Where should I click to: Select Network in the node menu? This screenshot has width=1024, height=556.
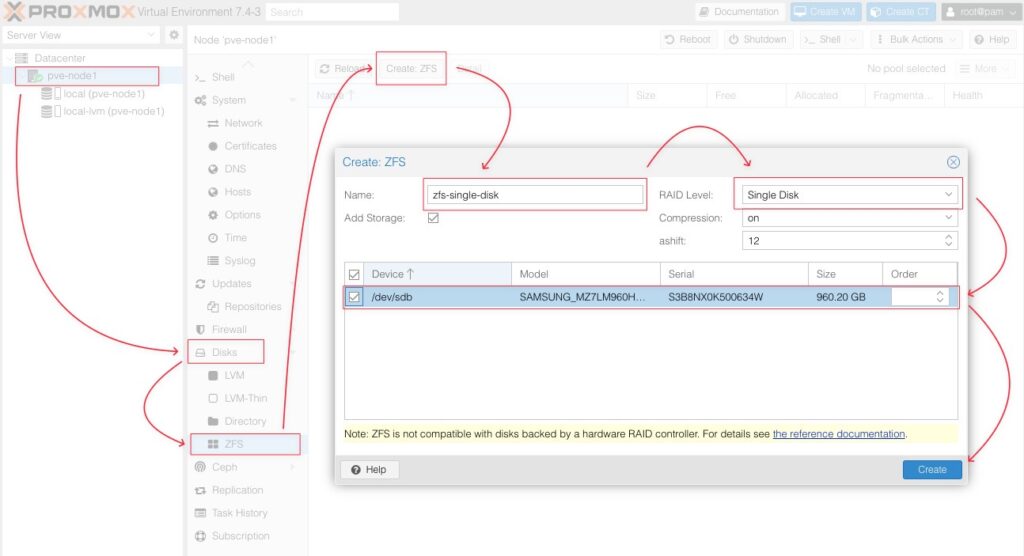[243, 123]
